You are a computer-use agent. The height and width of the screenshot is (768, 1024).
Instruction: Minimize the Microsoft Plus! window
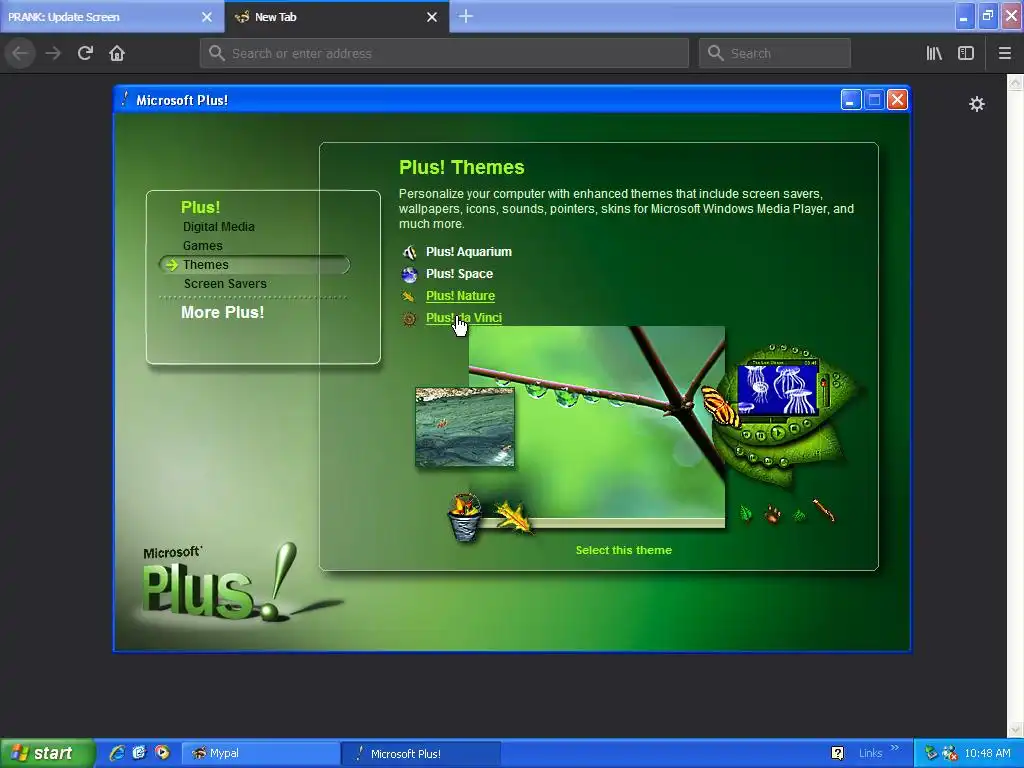point(850,100)
